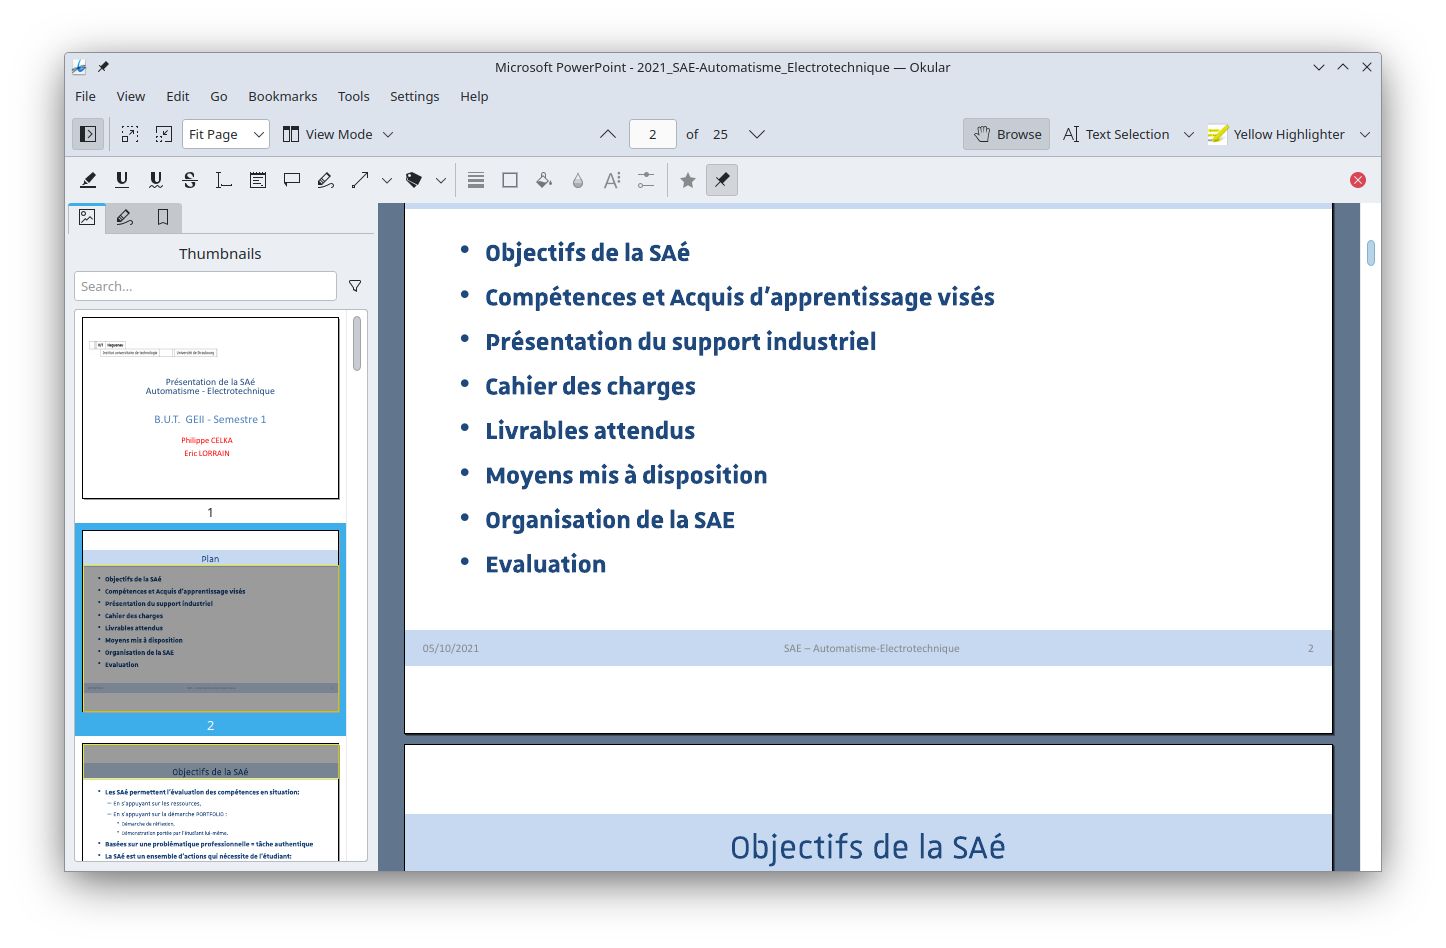Select the Popup Note tool
The height and width of the screenshot is (948, 1446).
(292, 180)
